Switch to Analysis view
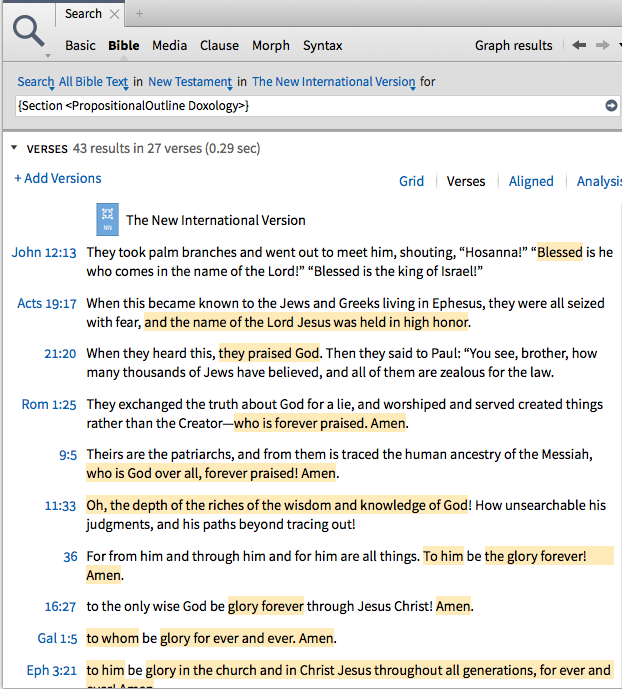 (599, 181)
